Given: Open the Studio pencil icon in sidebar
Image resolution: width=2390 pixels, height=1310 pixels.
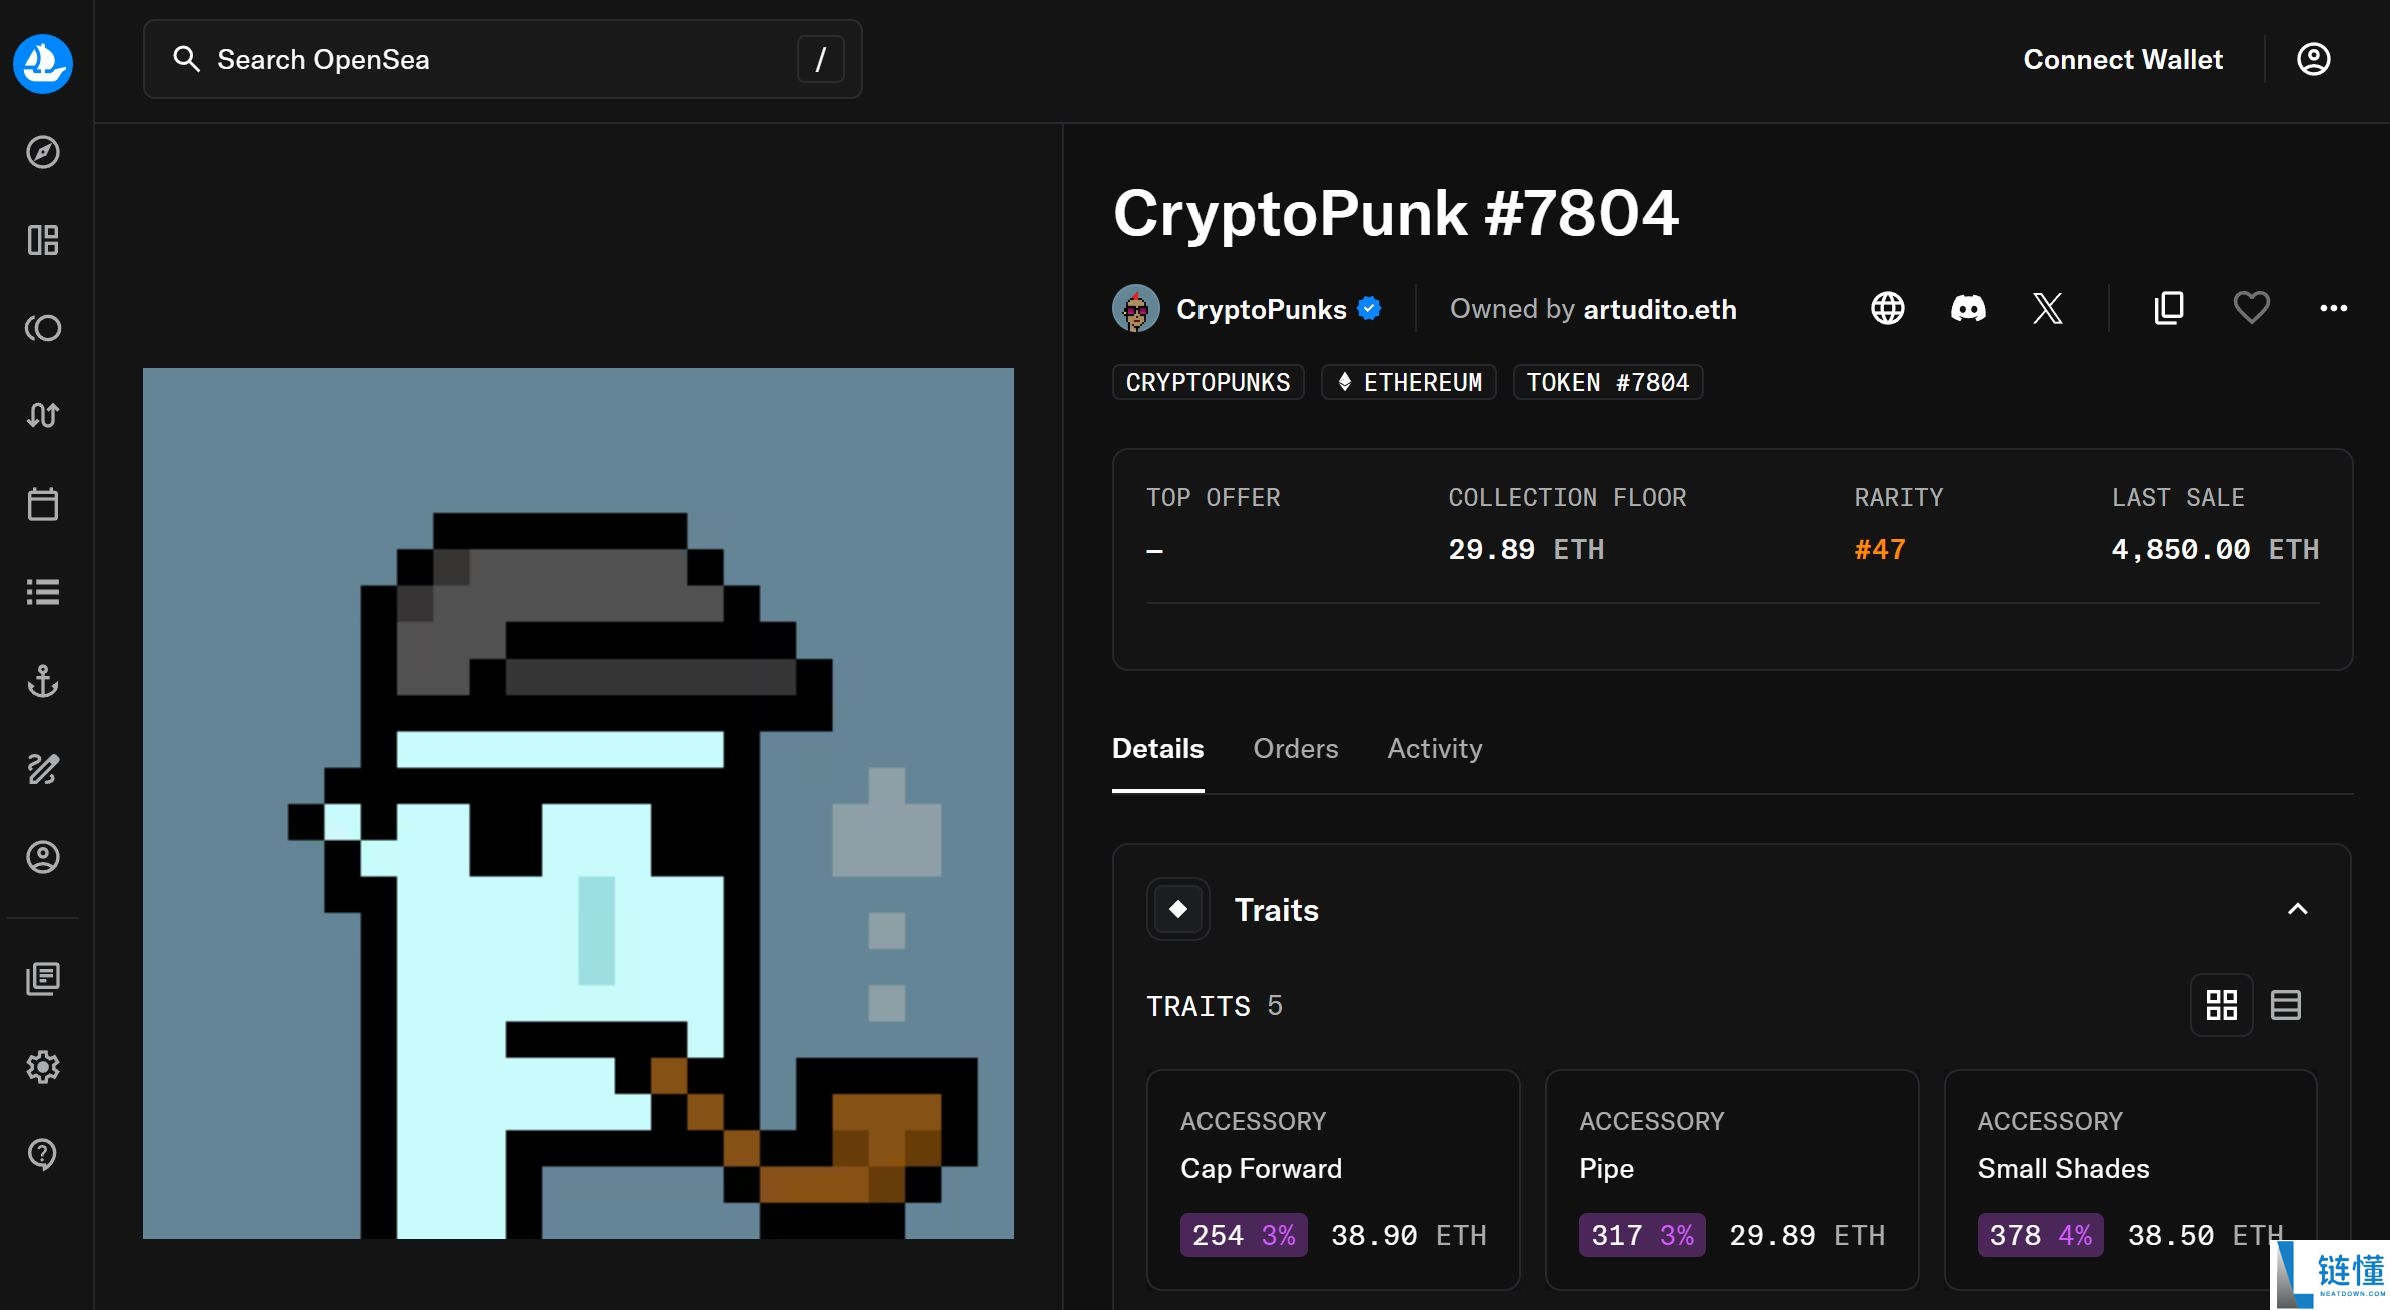Looking at the screenshot, I should click(x=43, y=769).
